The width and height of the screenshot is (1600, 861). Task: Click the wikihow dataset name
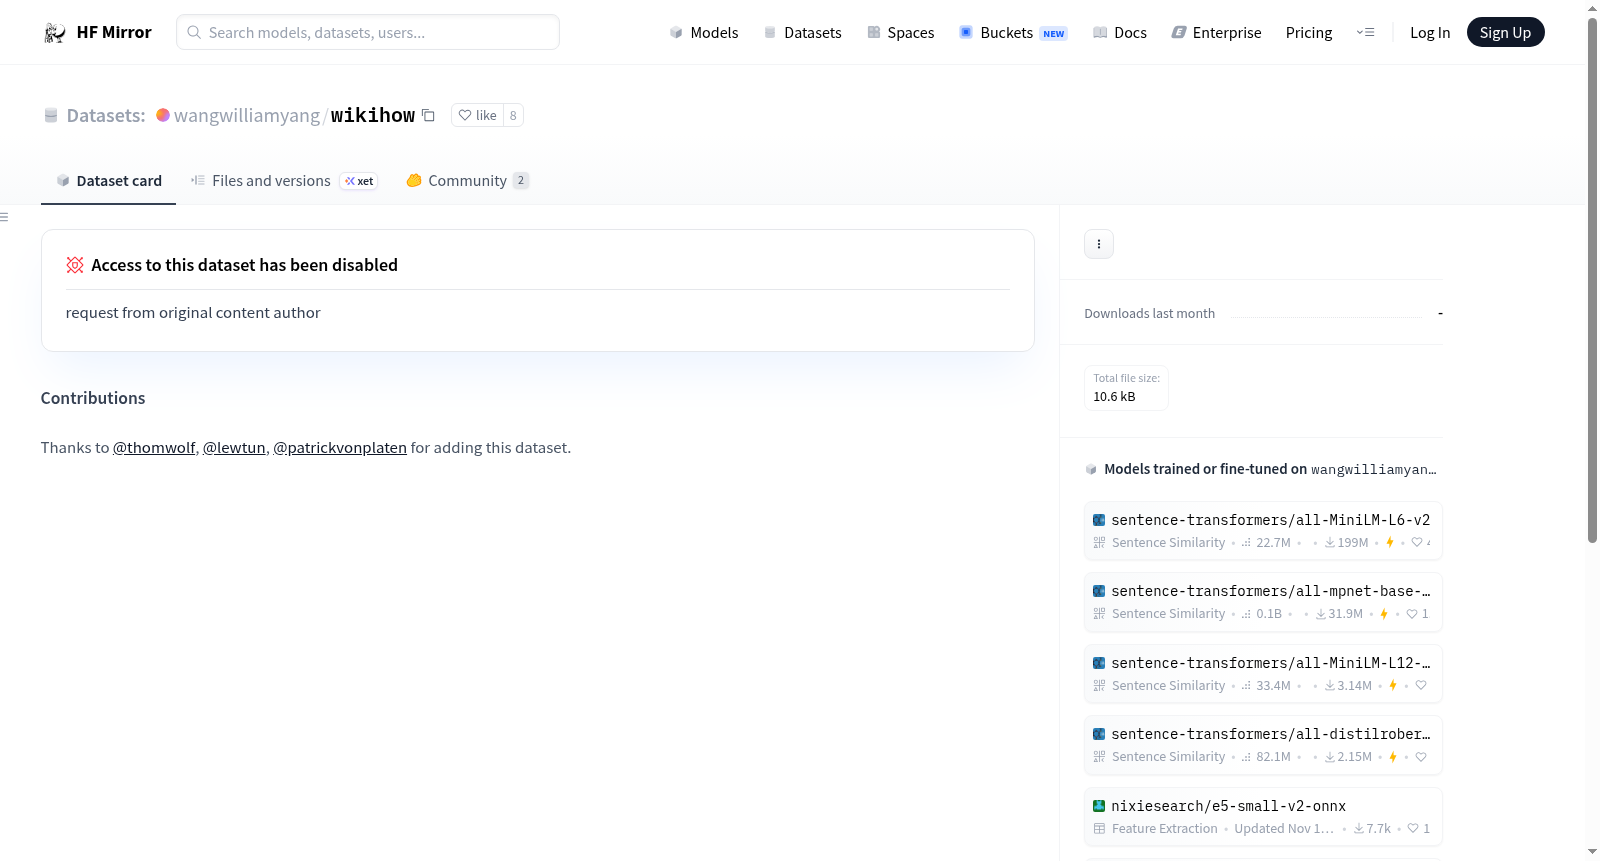[x=373, y=116]
